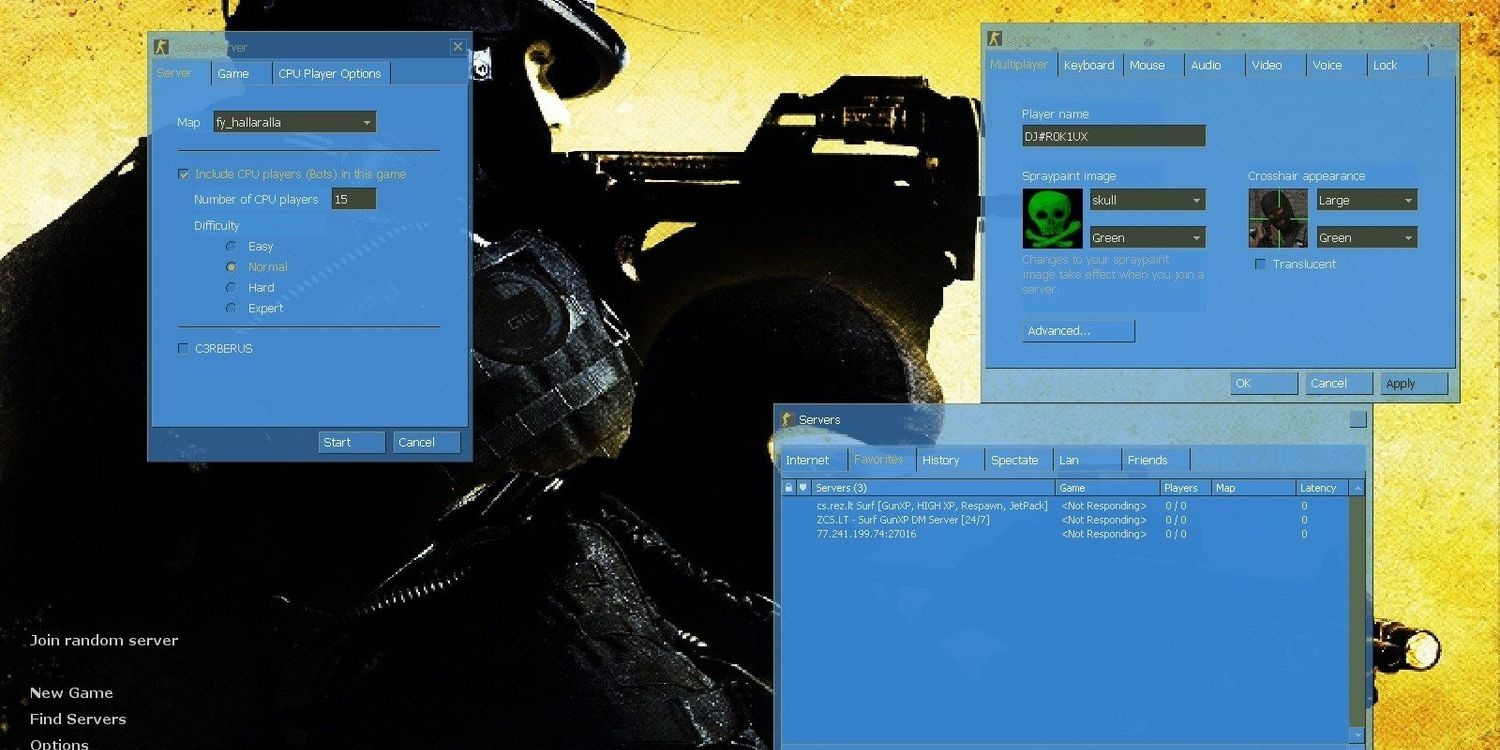Open the Video tab in Options
The height and width of the screenshot is (750, 1500).
(1276, 65)
